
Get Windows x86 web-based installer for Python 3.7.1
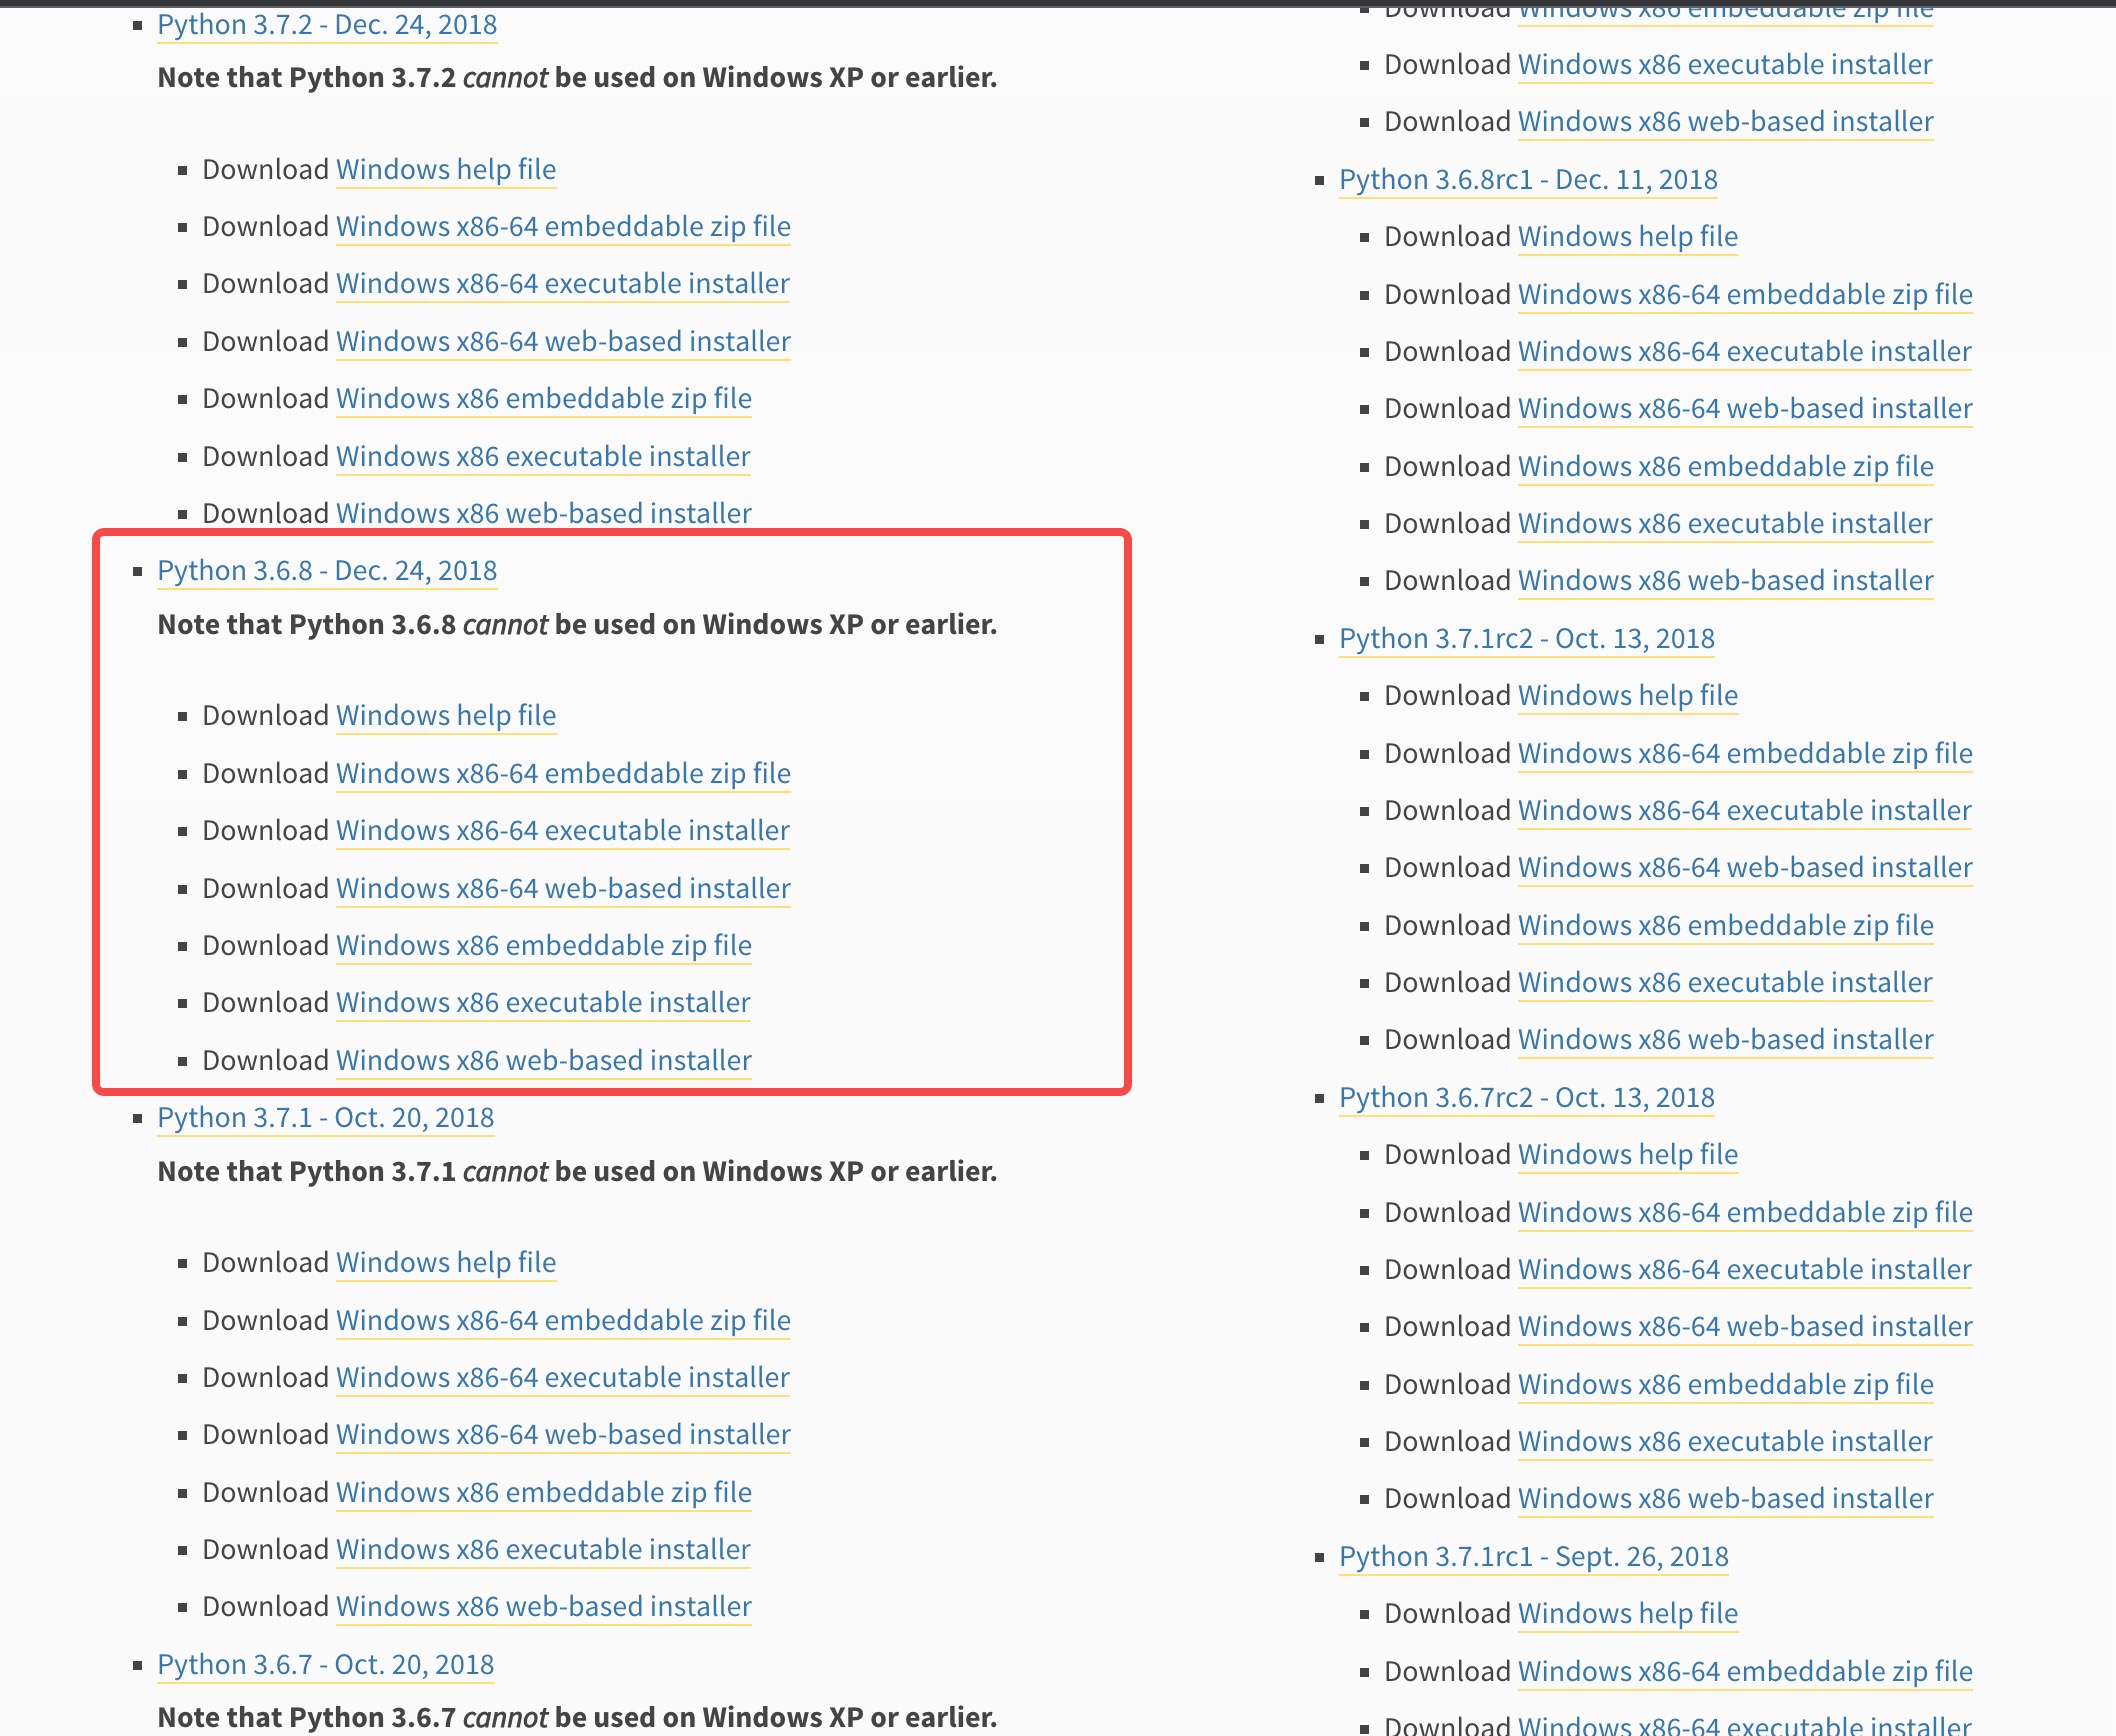(x=544, y=1607)
